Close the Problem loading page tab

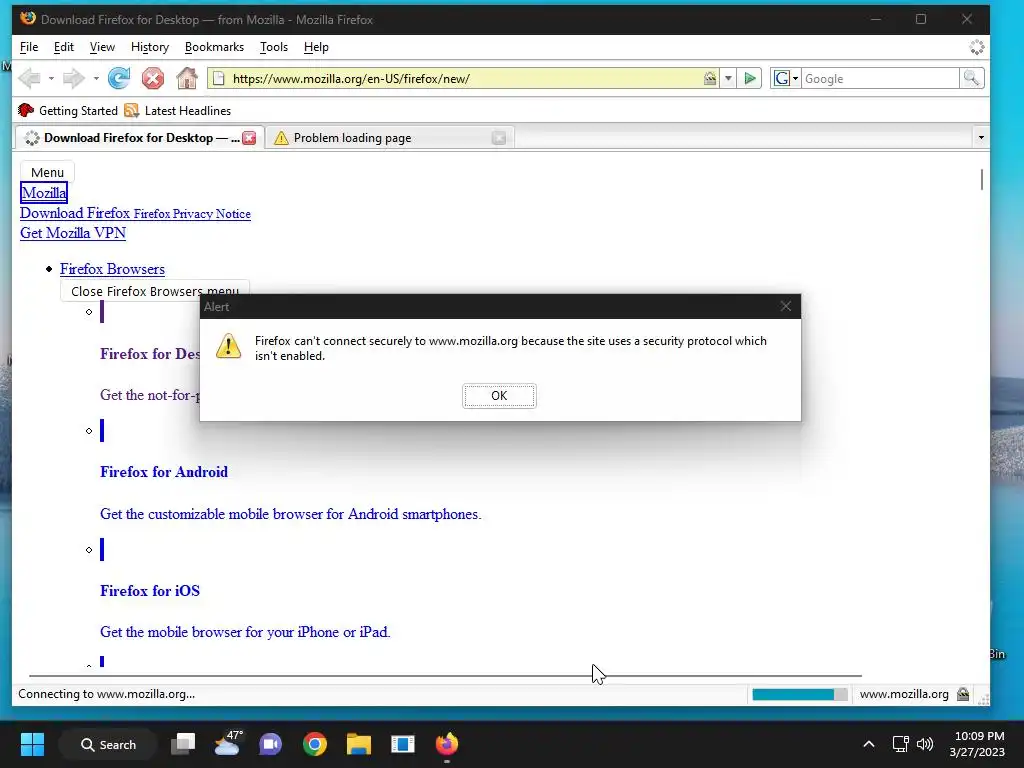[498, 138]
